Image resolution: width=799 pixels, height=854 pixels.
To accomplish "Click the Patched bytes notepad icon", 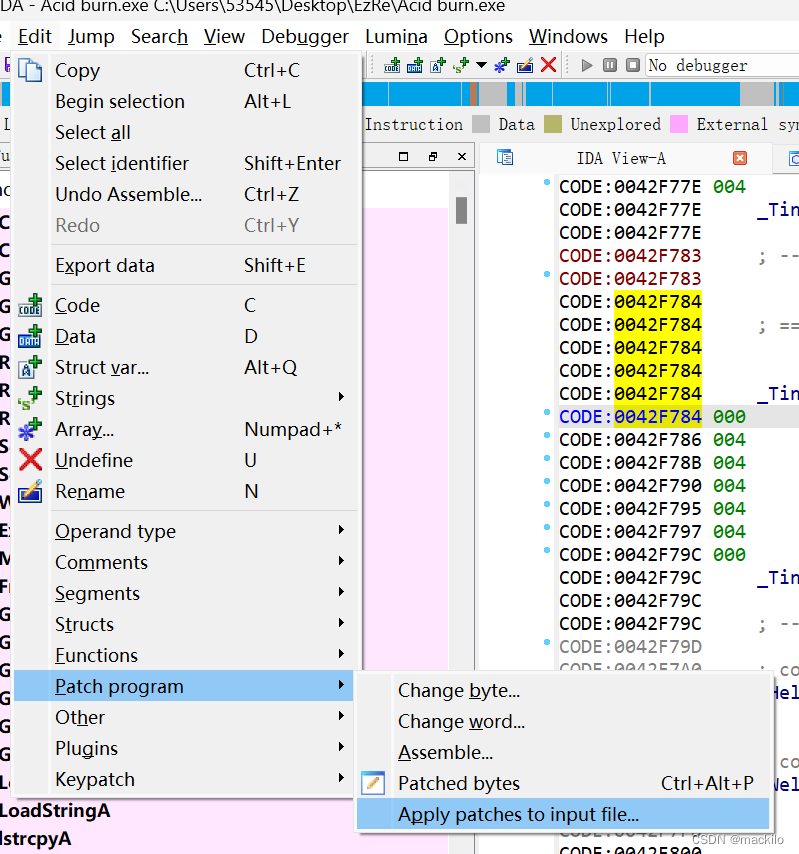I will point(373,783).
